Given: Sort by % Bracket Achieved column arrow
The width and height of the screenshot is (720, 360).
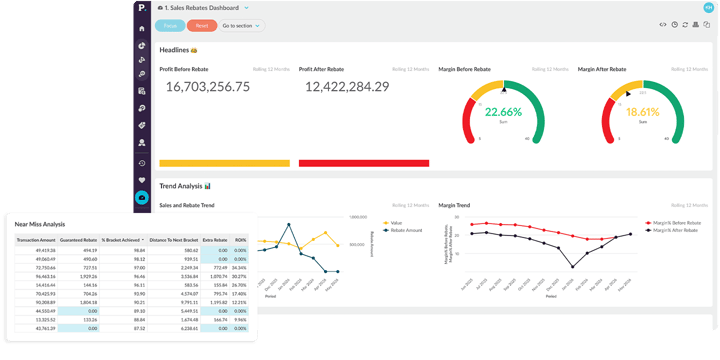Looking at the screenshot, I should (143, 240).
